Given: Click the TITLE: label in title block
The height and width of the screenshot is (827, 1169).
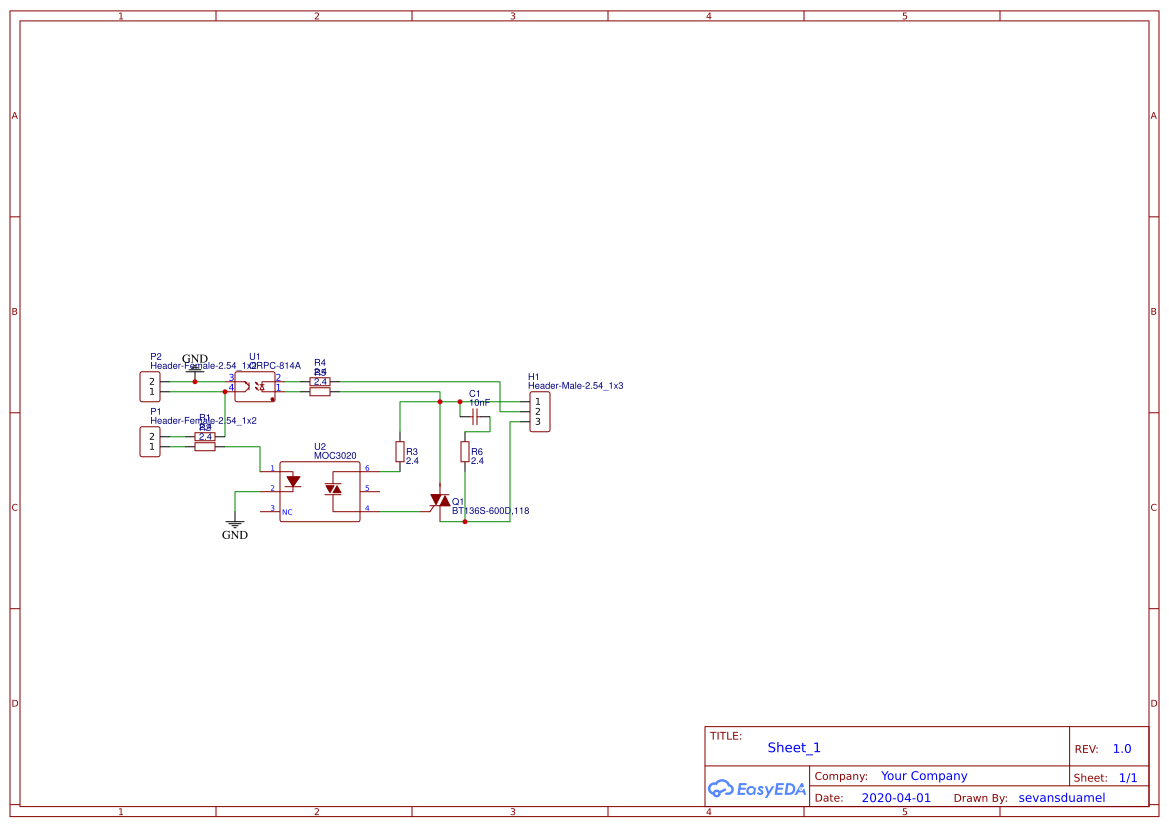Looking at the screenshot, I should pos(725,736).
